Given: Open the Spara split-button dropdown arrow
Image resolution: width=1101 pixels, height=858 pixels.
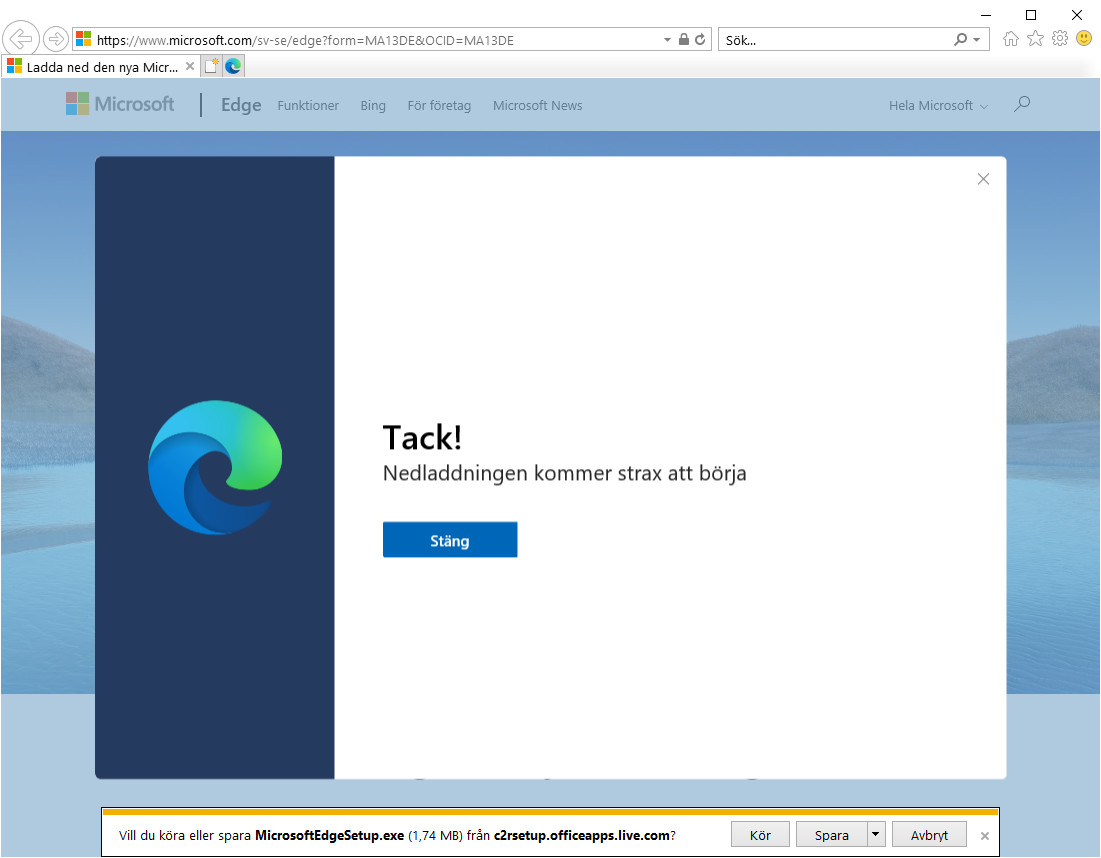Looking at the screenshot, I should (x=875, y=834).
